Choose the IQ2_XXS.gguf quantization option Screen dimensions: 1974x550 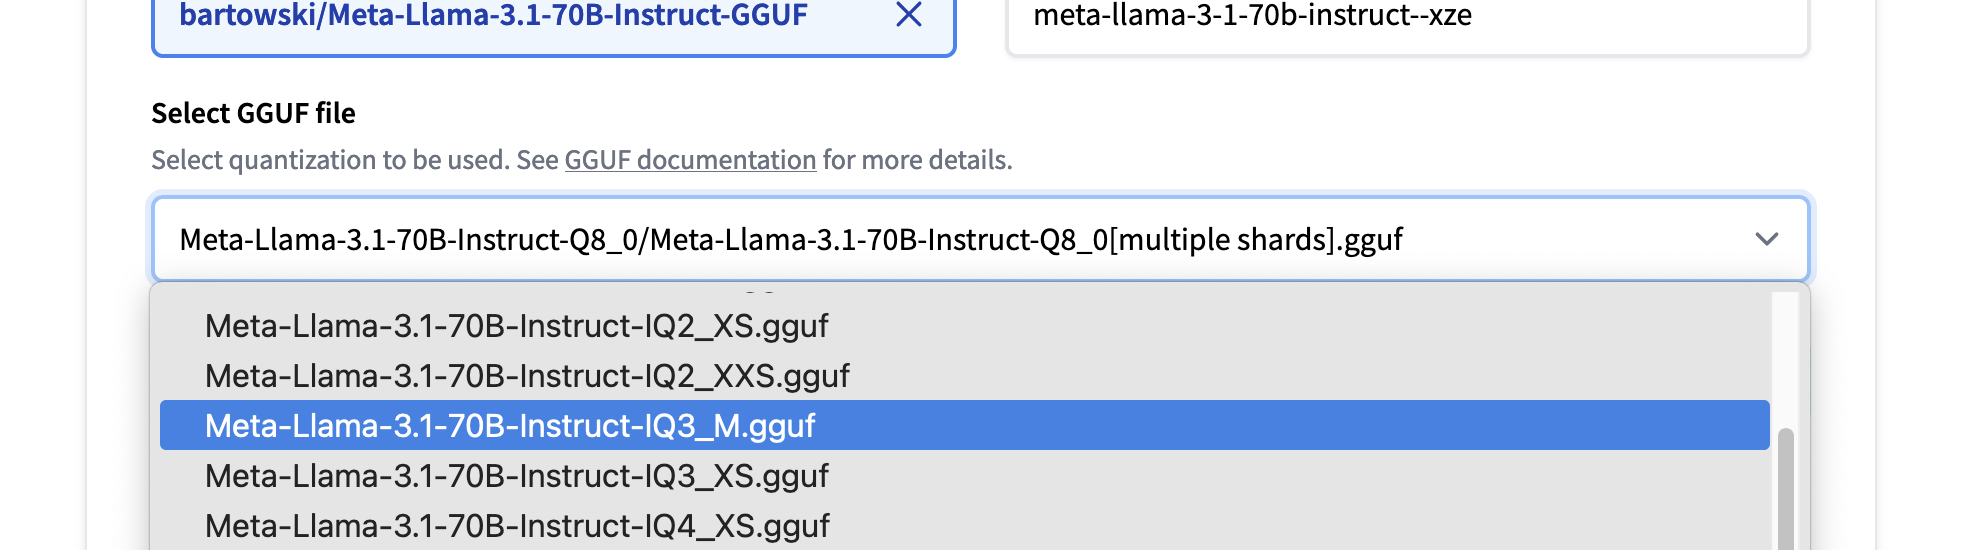click(526, 376)
